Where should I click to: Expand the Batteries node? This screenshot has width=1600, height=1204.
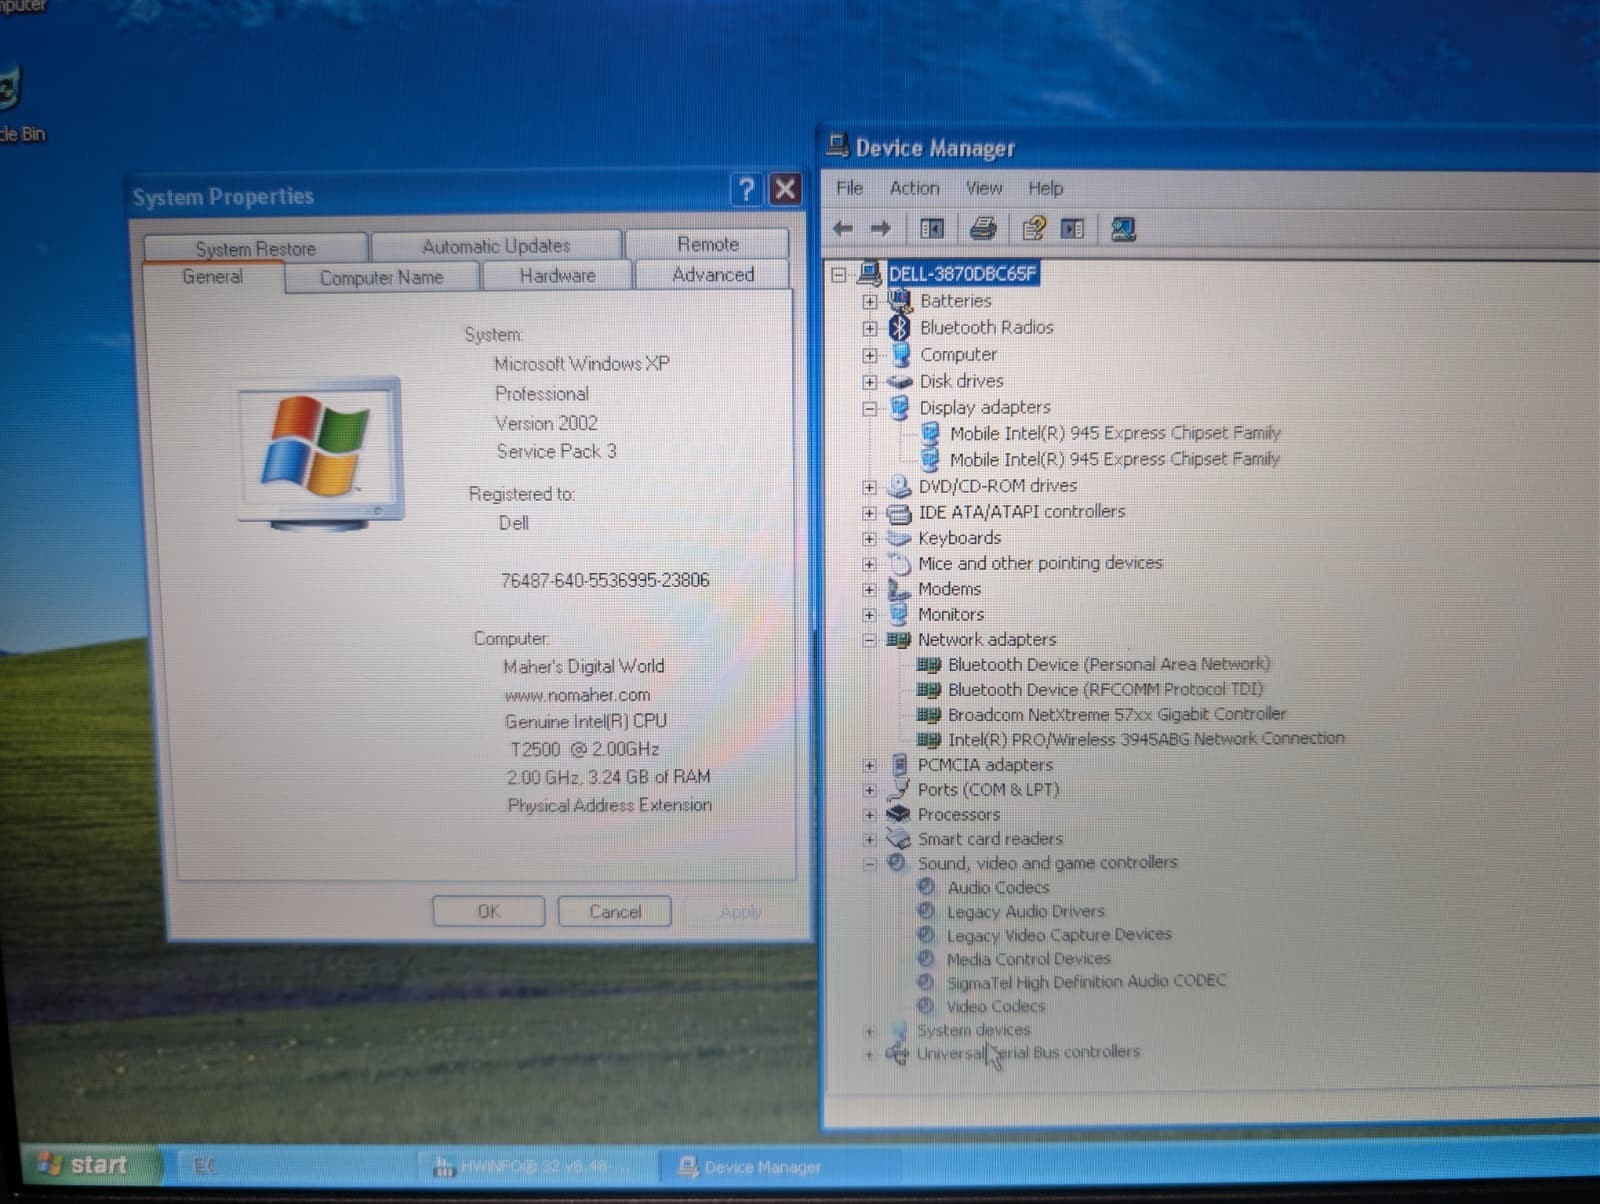point(870,301)
